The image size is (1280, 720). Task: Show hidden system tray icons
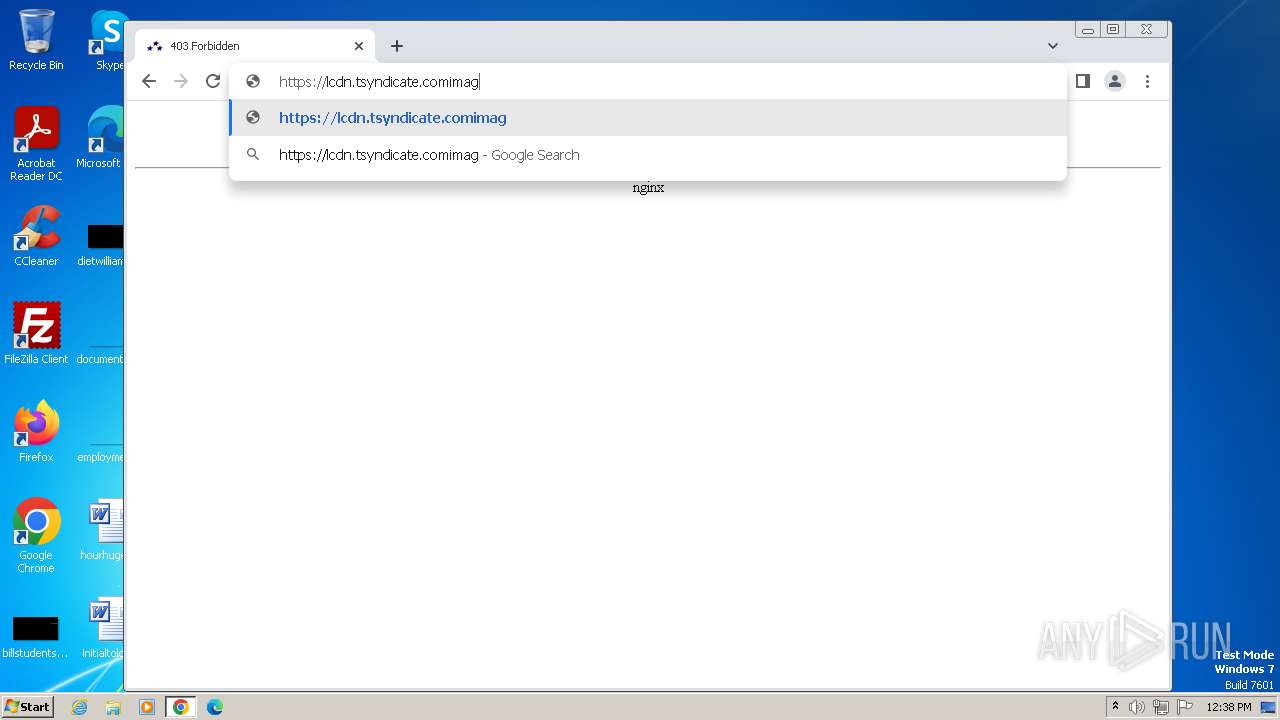tap(1115, 707)
